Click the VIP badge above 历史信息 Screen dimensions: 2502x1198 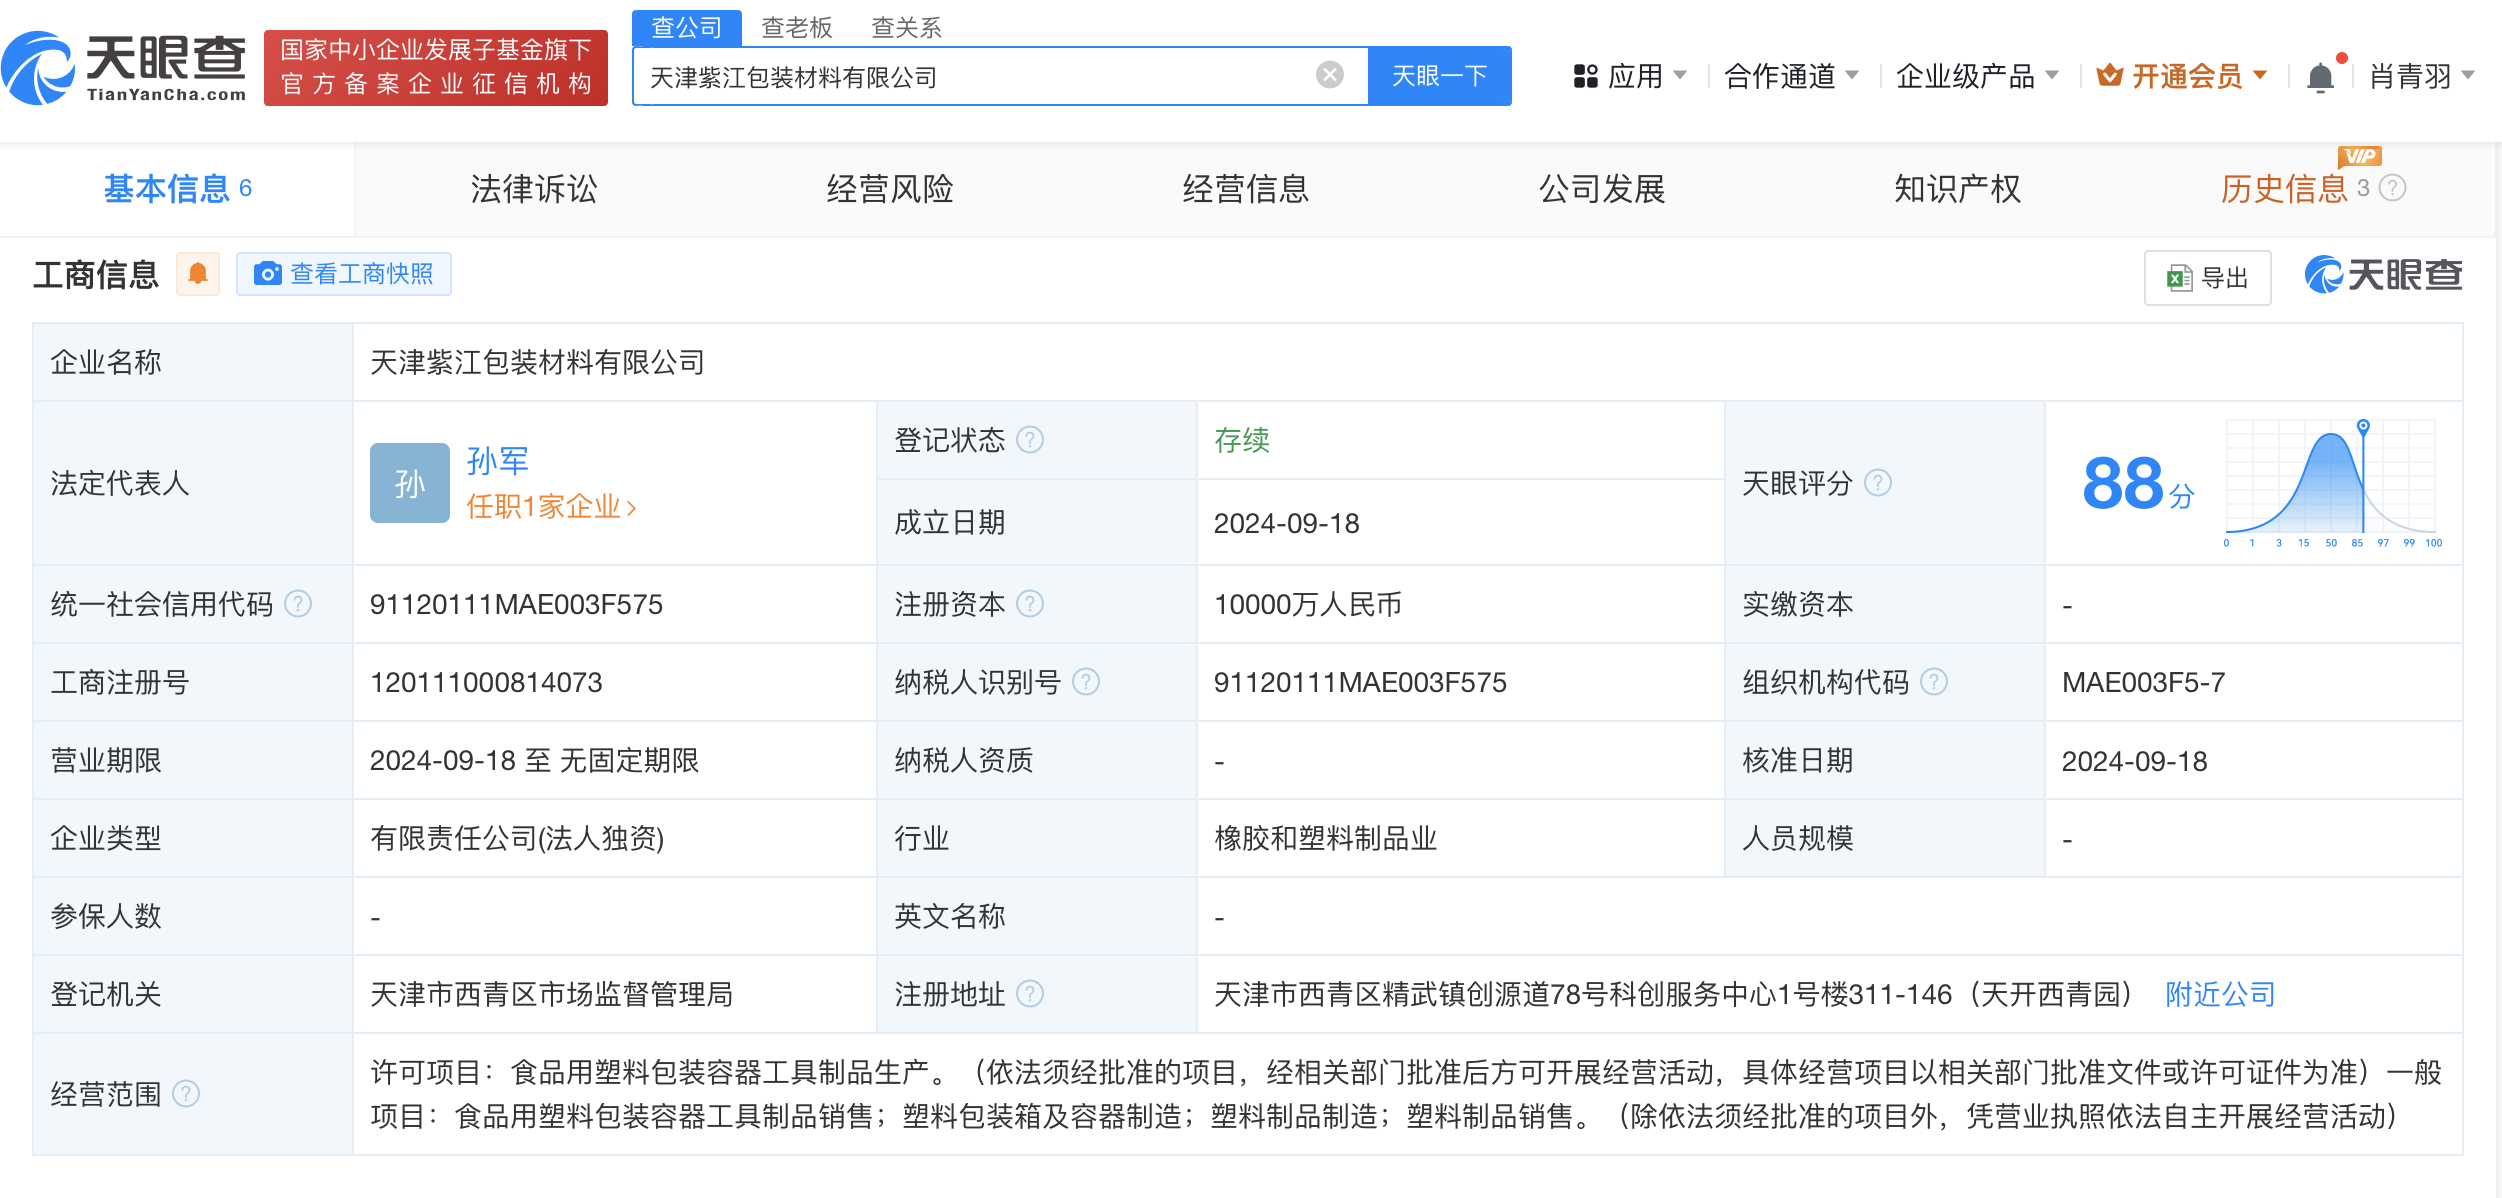pos(2359,156)
